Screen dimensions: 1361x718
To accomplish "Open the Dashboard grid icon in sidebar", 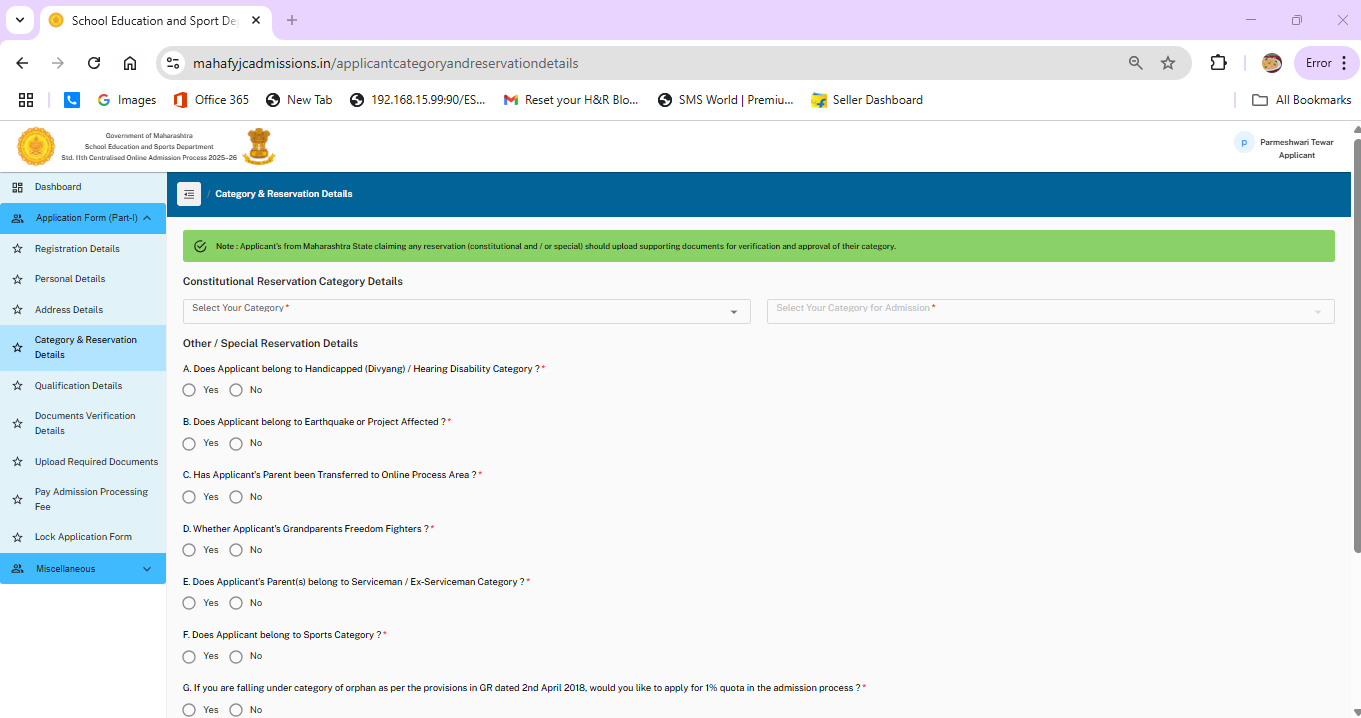I will (x=17, y=187).
